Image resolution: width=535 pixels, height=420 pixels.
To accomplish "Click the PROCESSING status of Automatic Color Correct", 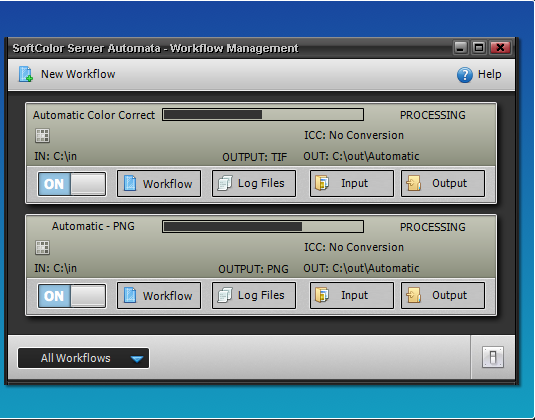I will coord(433,115).
